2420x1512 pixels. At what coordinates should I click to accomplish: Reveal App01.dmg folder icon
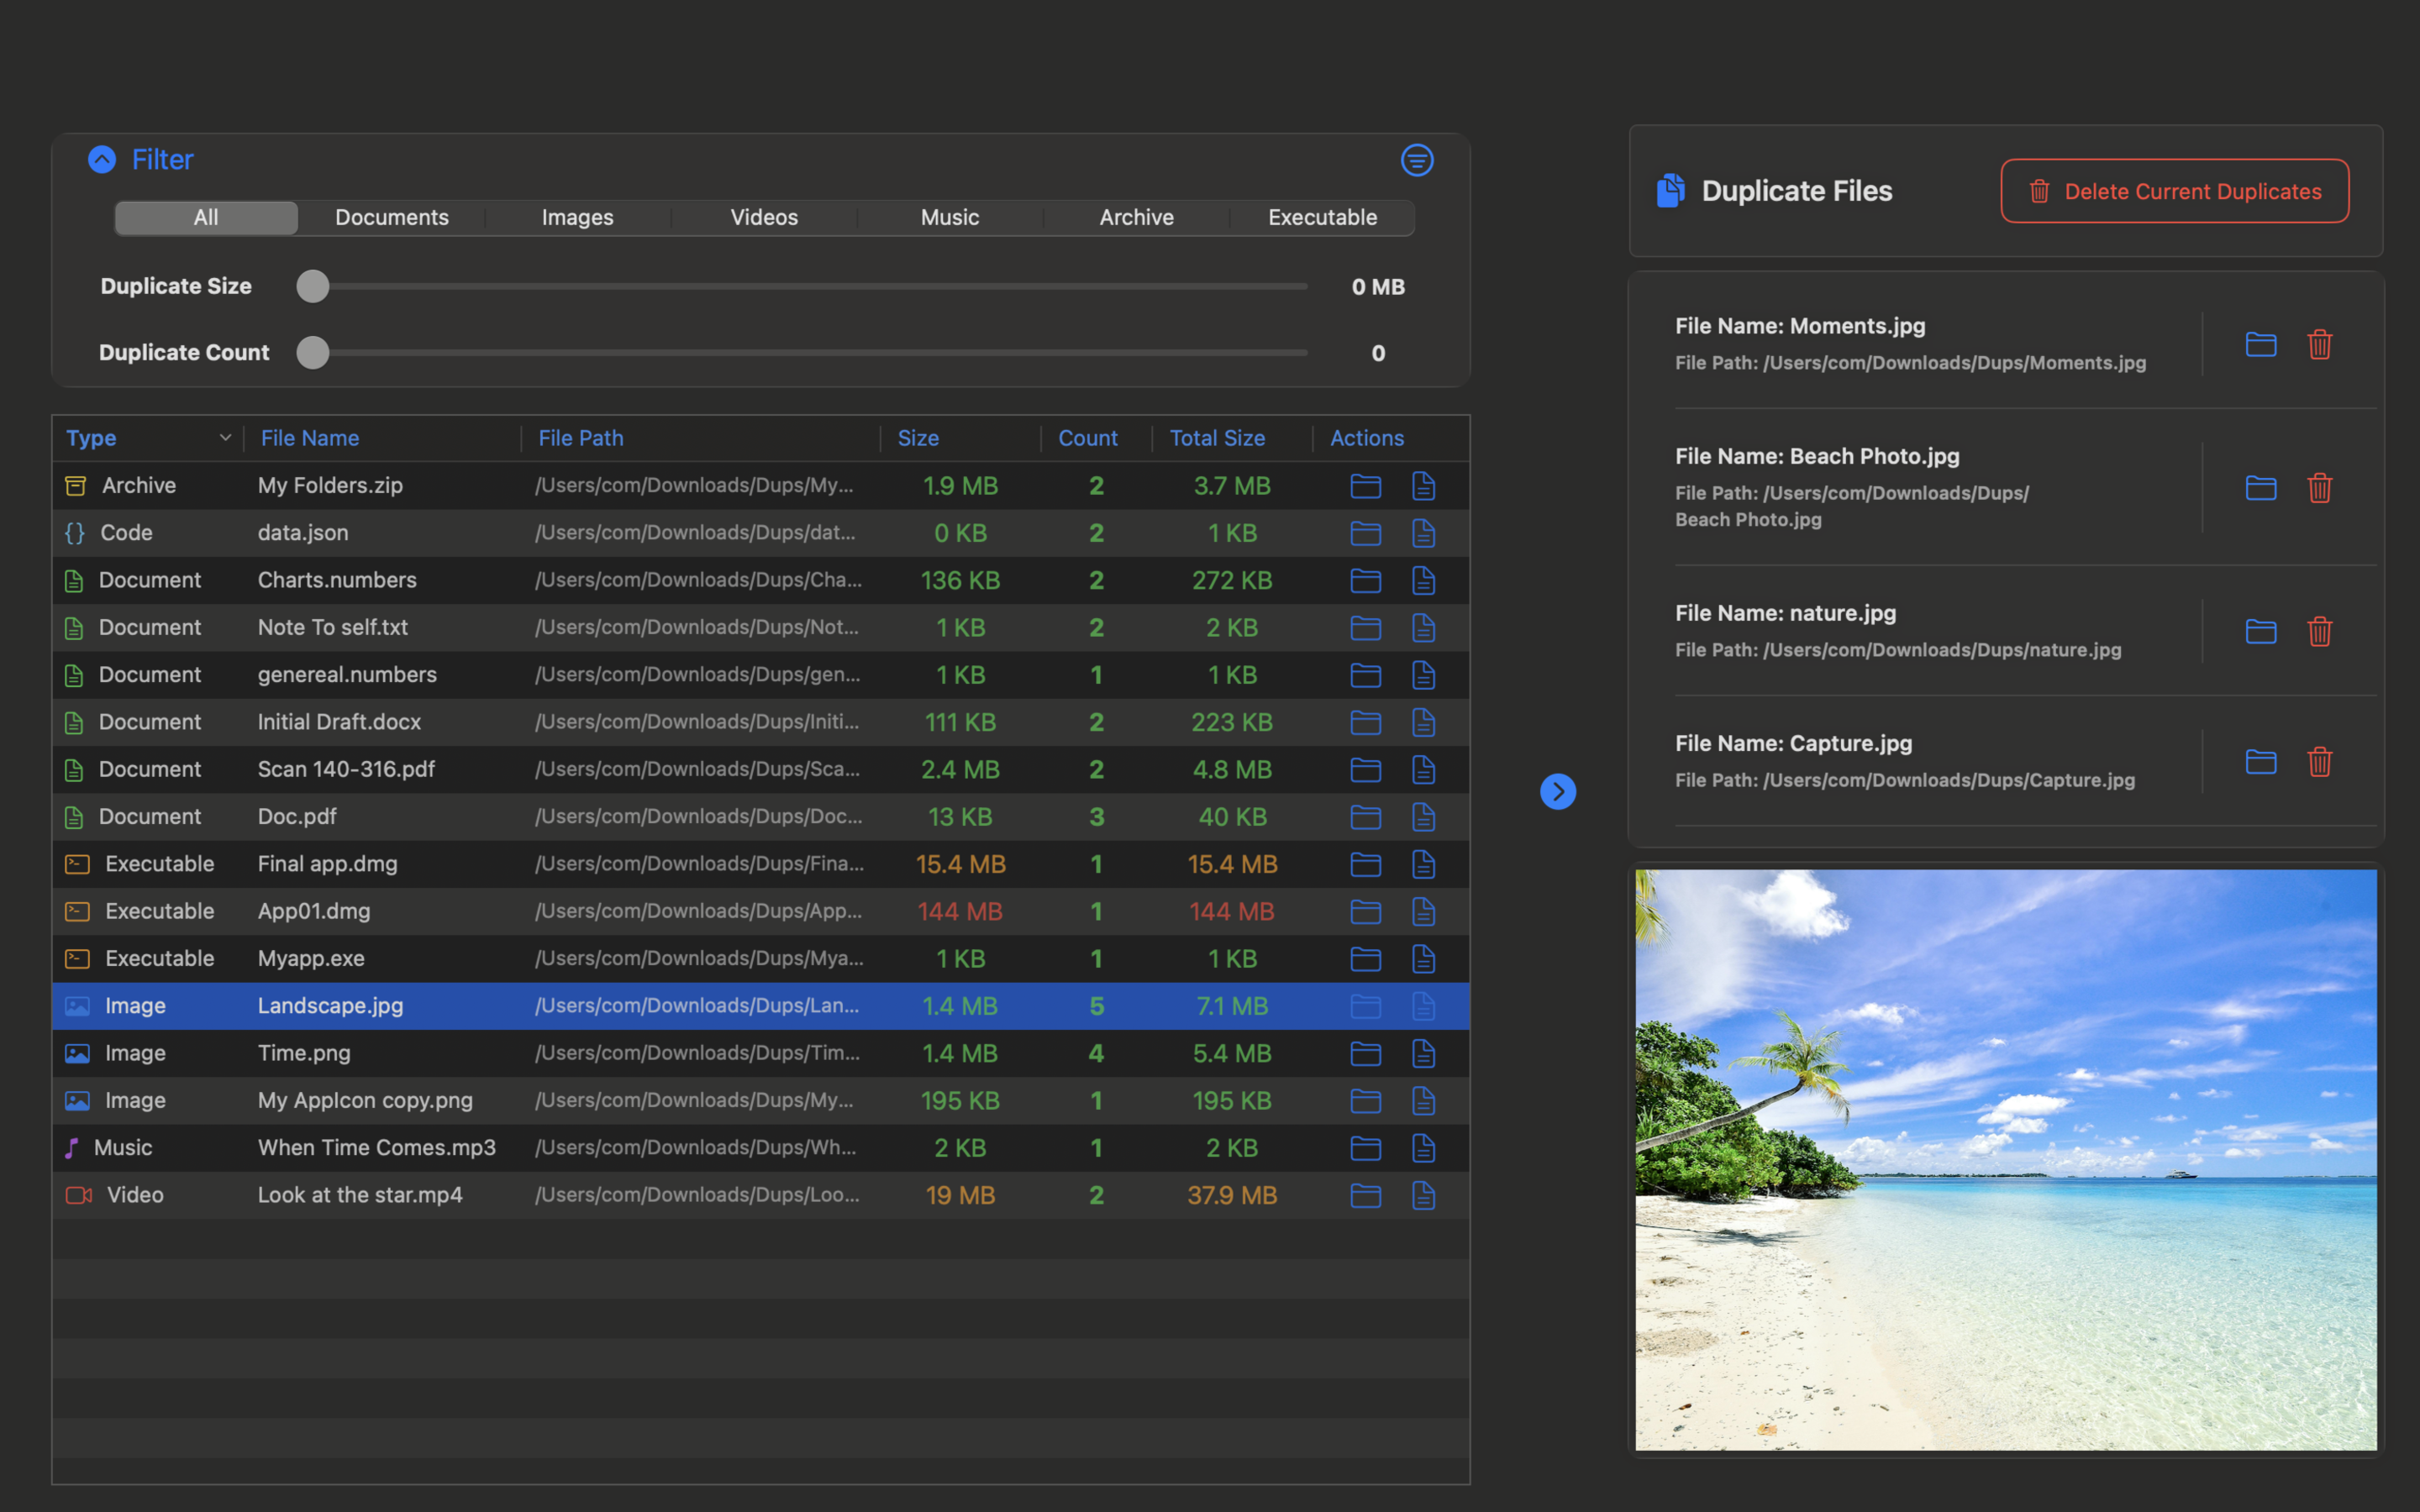tap(1366, 912)
